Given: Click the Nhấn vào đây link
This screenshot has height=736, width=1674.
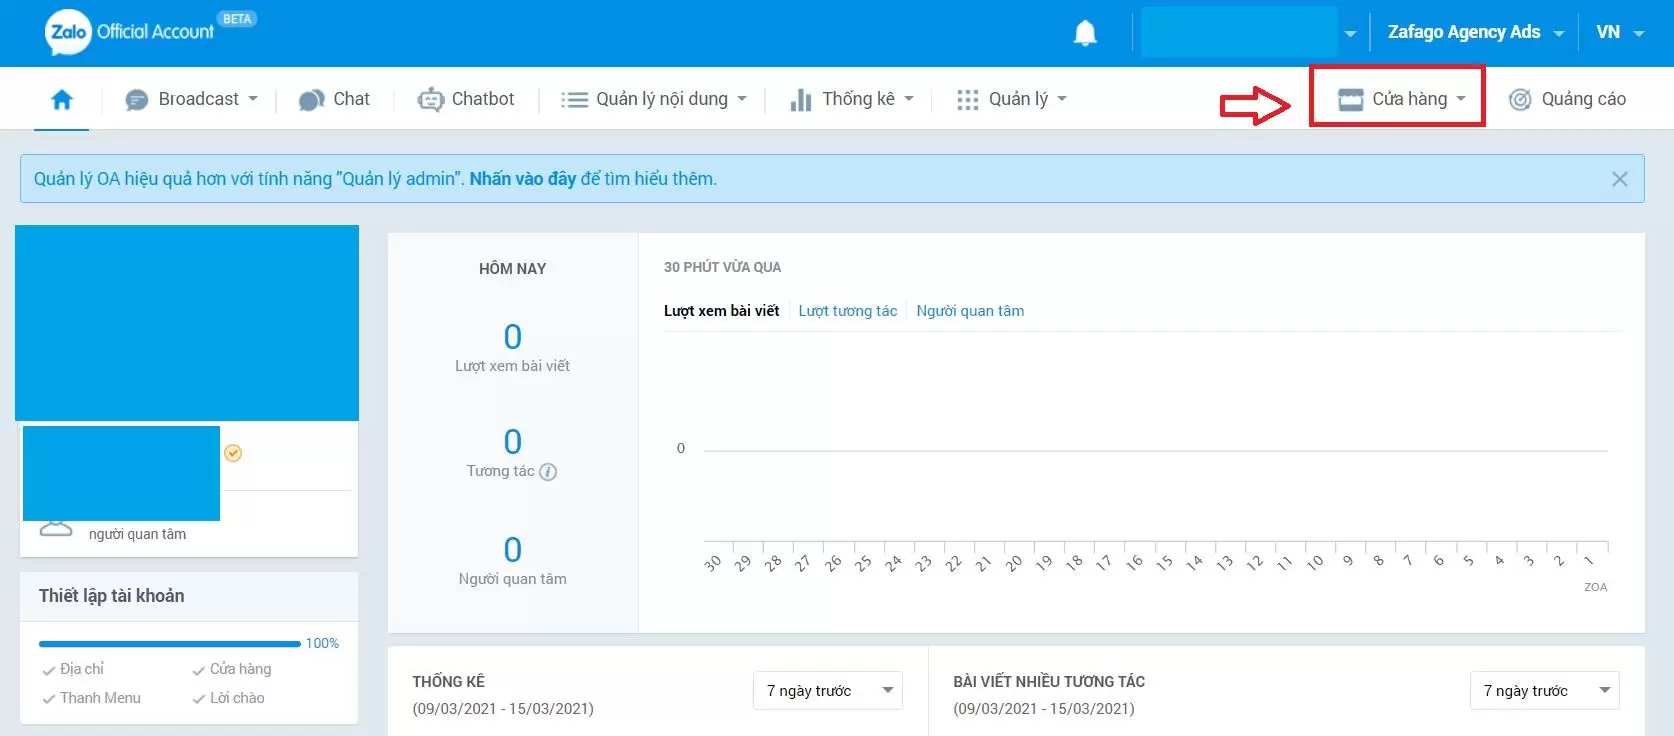Looking at the screenshot, I should point(523,179).
